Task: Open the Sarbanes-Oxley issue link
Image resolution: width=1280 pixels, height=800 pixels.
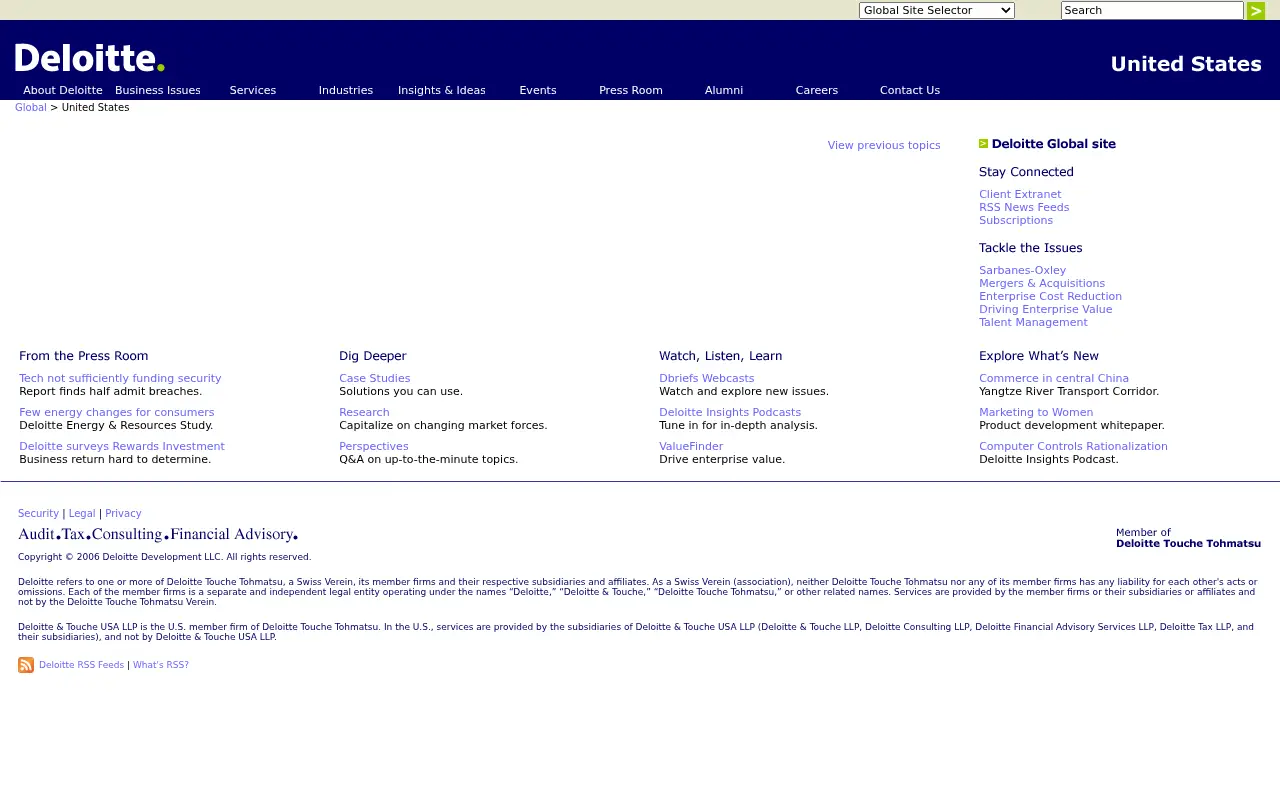Action: click(x=1022, y=271)
